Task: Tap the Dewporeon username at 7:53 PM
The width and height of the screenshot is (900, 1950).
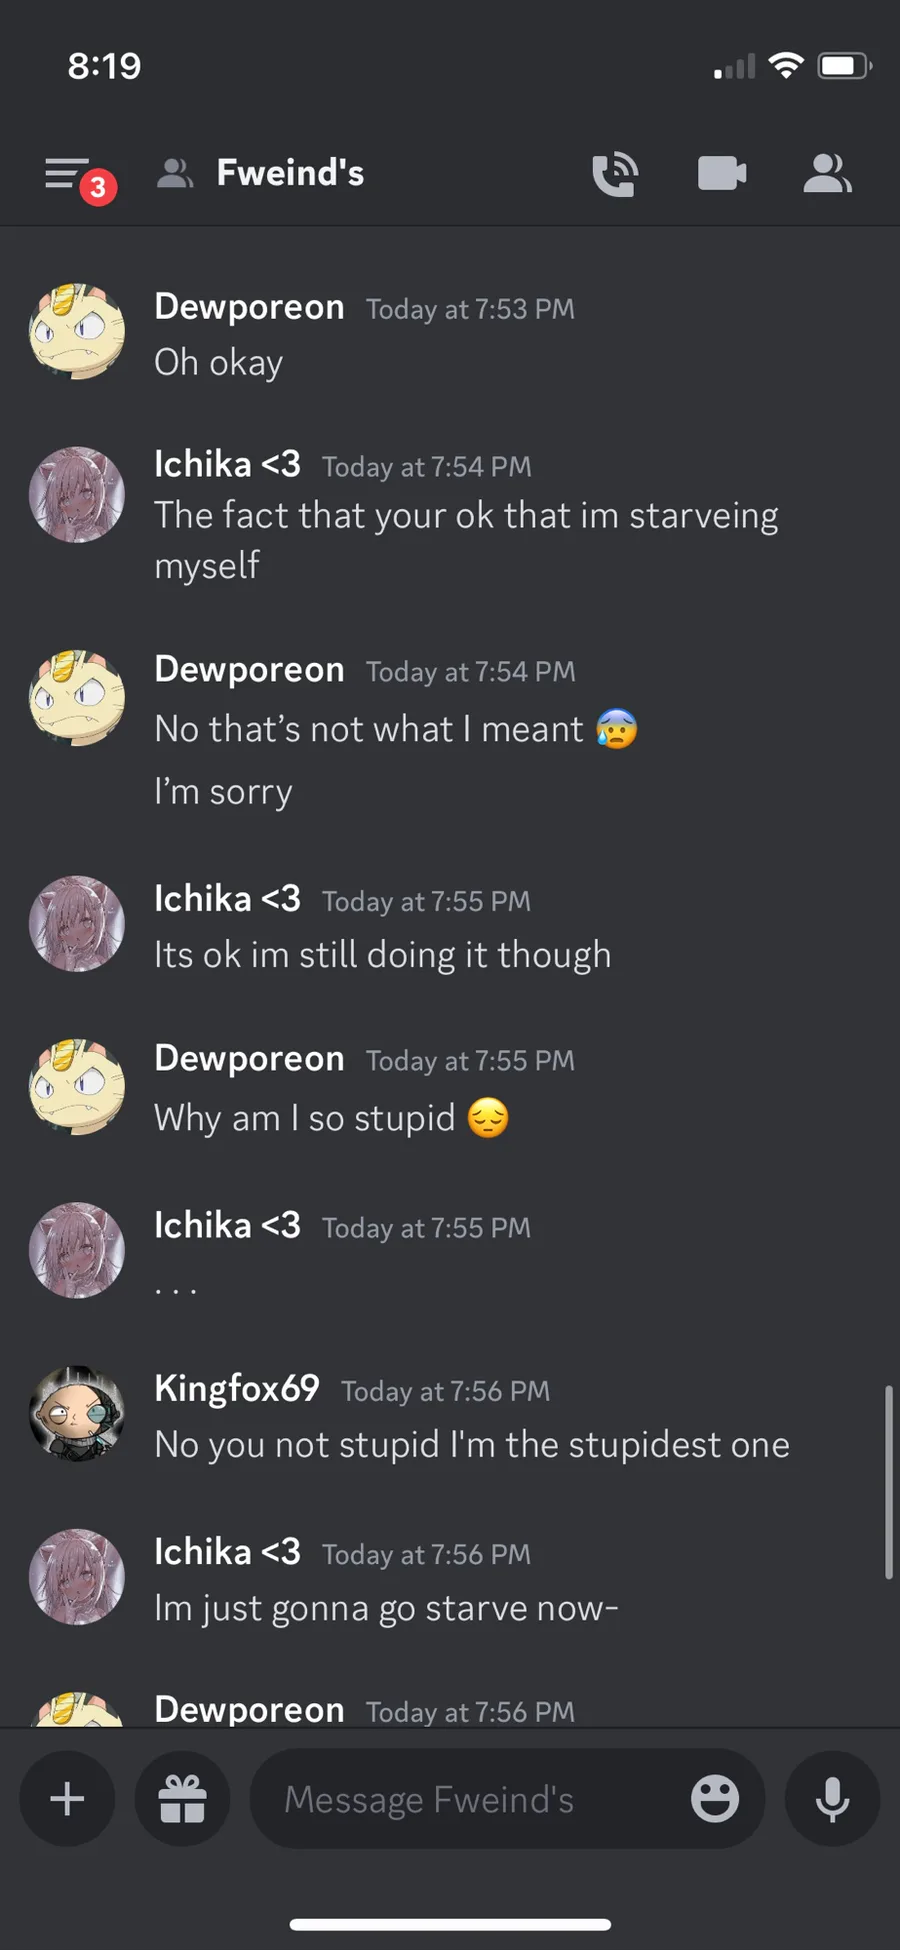Action: coord(249,307)
